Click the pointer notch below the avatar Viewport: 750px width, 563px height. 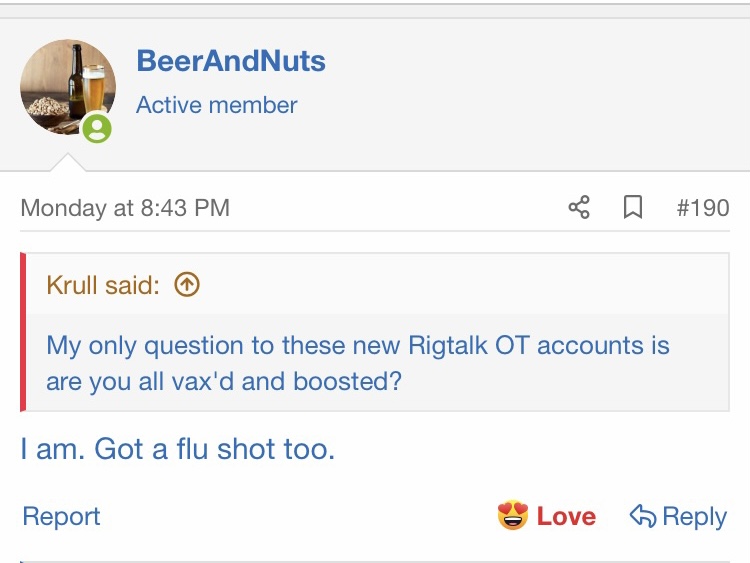[67, 162]
